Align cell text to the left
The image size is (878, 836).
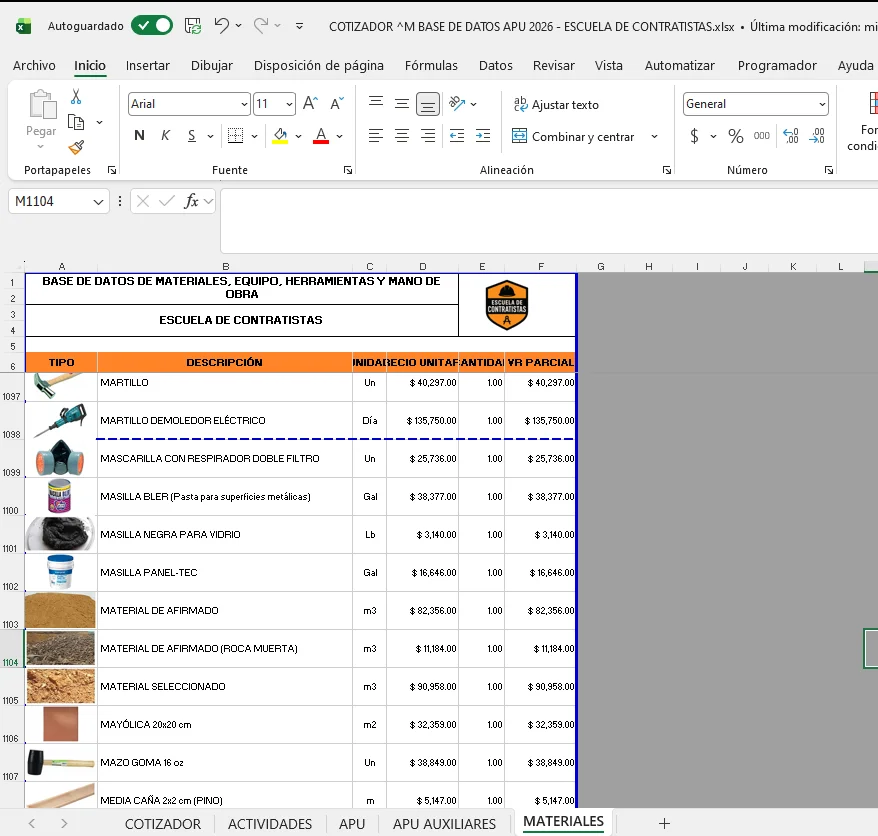pos(376,136)
